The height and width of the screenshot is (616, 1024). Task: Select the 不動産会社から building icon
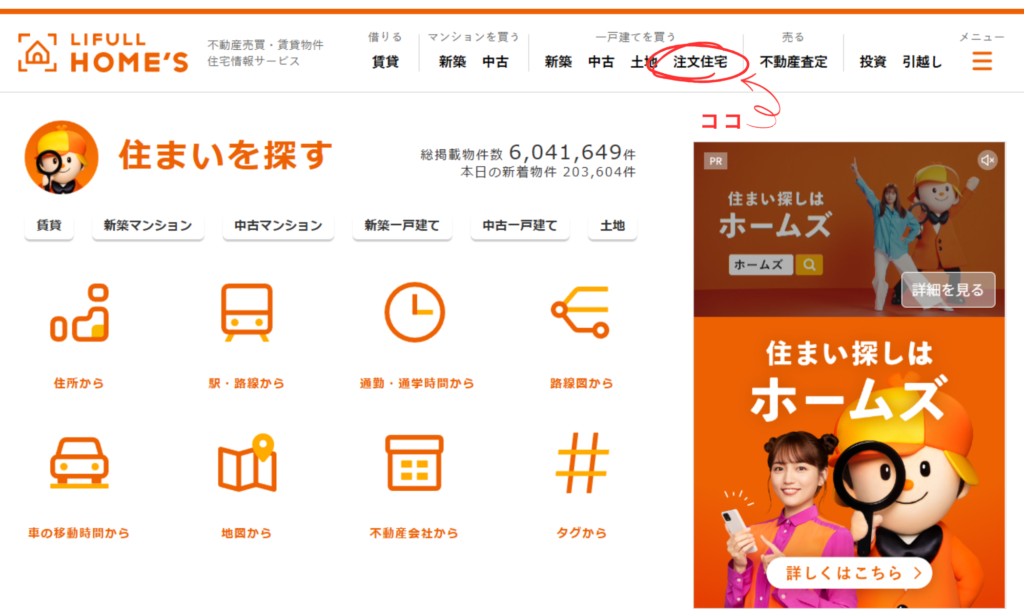coord(415,463)
